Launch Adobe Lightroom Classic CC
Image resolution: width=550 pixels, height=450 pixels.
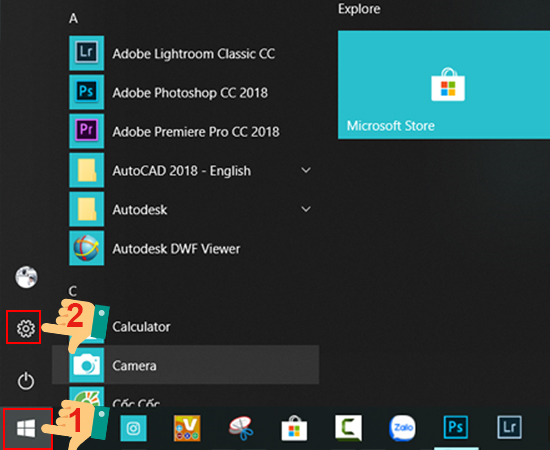click(186, 53)
